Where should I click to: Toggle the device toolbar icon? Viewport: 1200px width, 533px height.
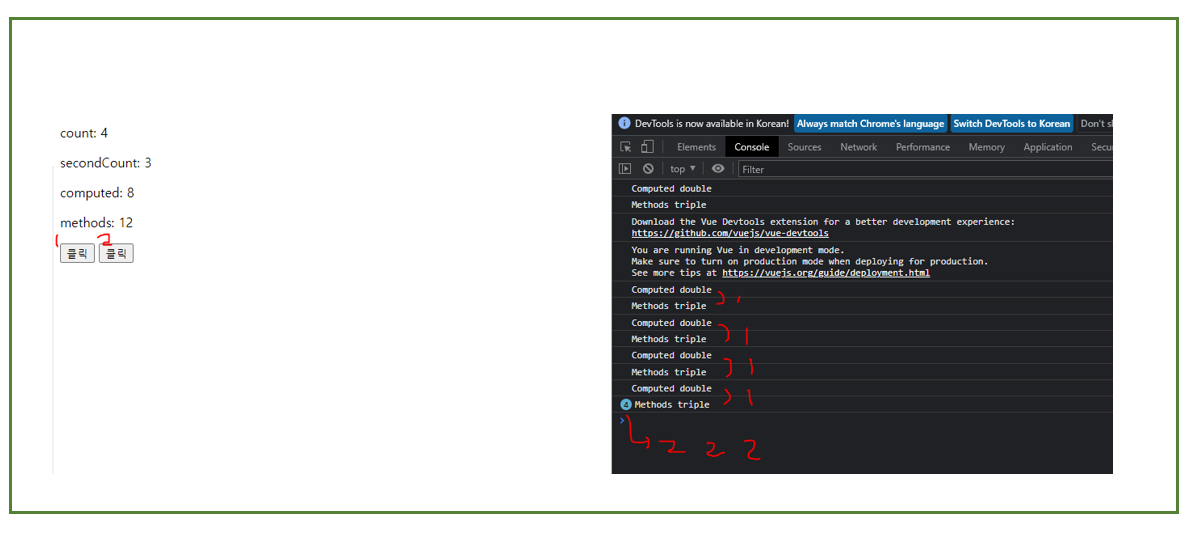[646, 147]
